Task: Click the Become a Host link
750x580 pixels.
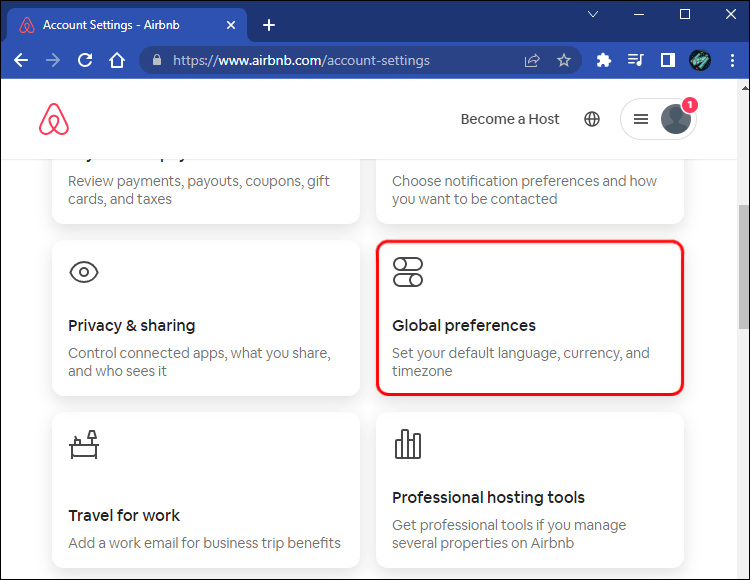Action: (510, 119)
